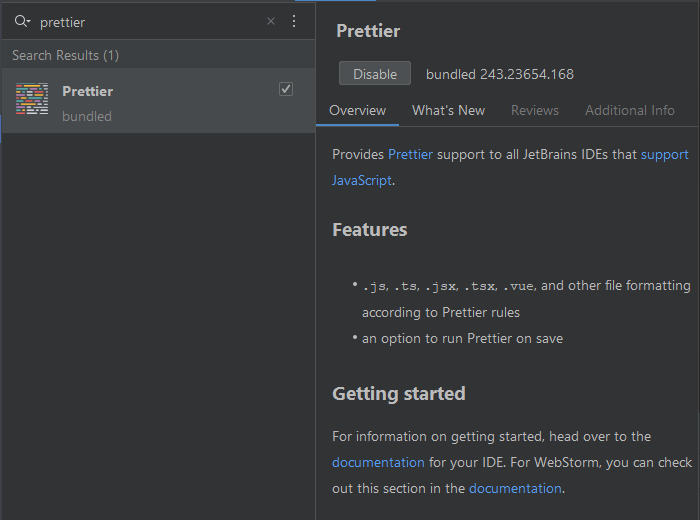Clear the plugin search text
This screenshot has width=700, height=520.
pyautogui.click(x=270, y=21)
